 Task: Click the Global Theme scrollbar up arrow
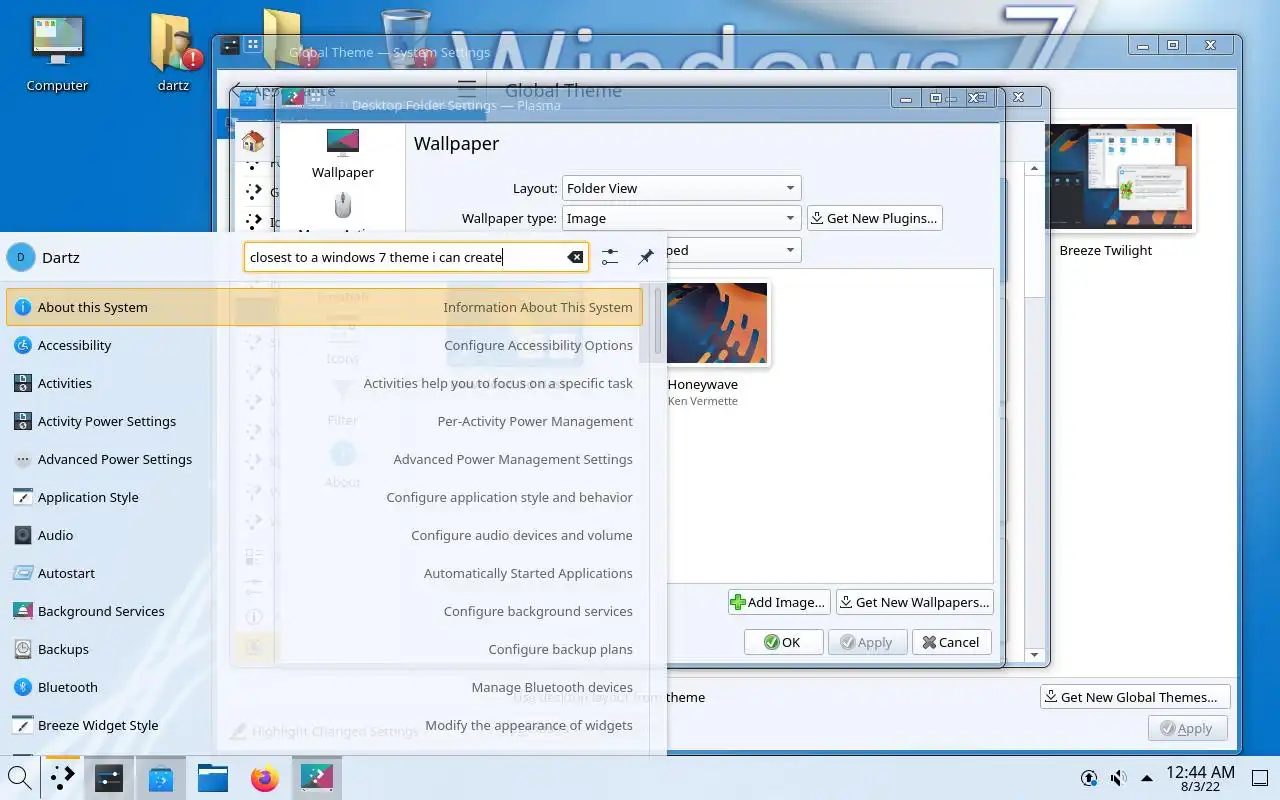(x=1035, y=169)
